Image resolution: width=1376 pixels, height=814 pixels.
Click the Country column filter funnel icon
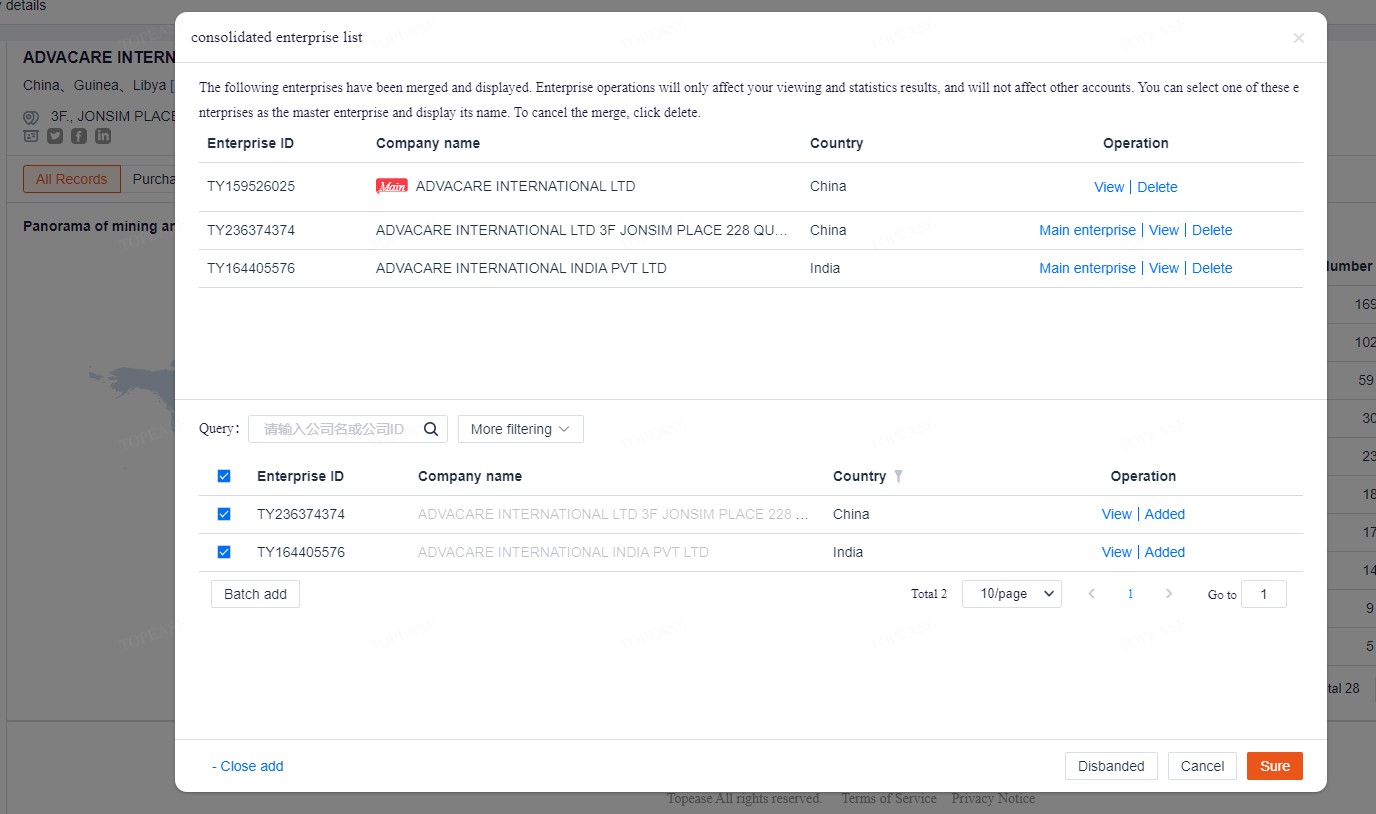point(898,476)
